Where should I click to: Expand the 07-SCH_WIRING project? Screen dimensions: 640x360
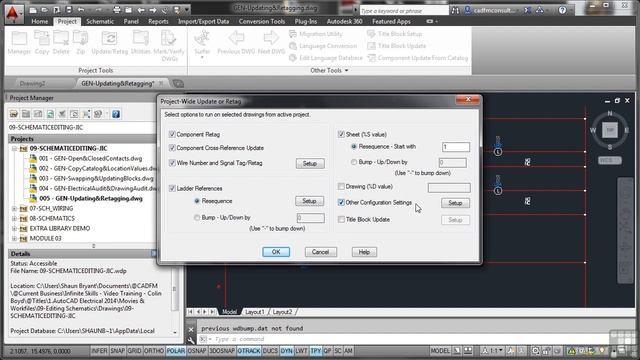click(14, 209)
